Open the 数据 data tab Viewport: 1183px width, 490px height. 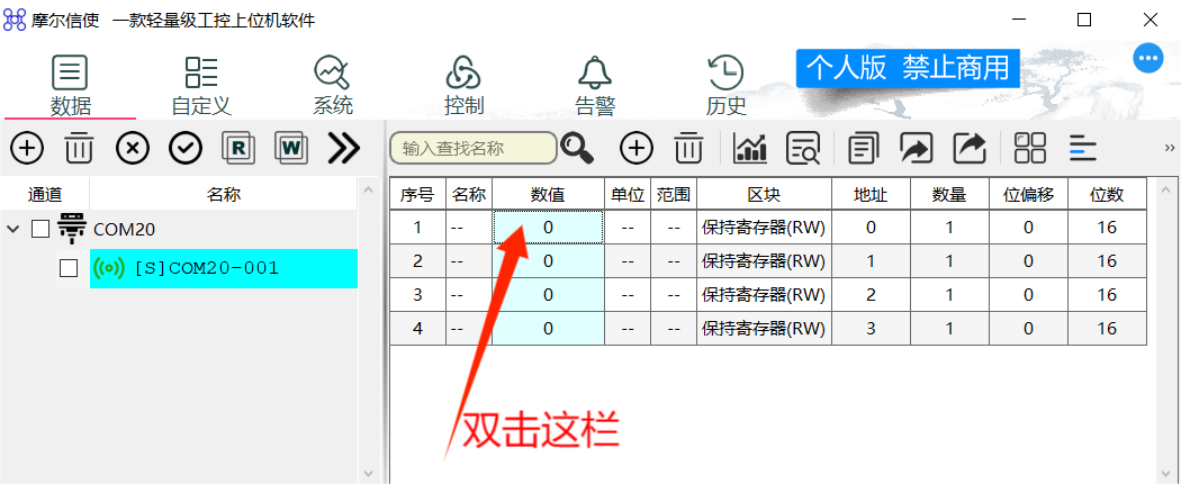pyautogui.click(x=70, y=85)
